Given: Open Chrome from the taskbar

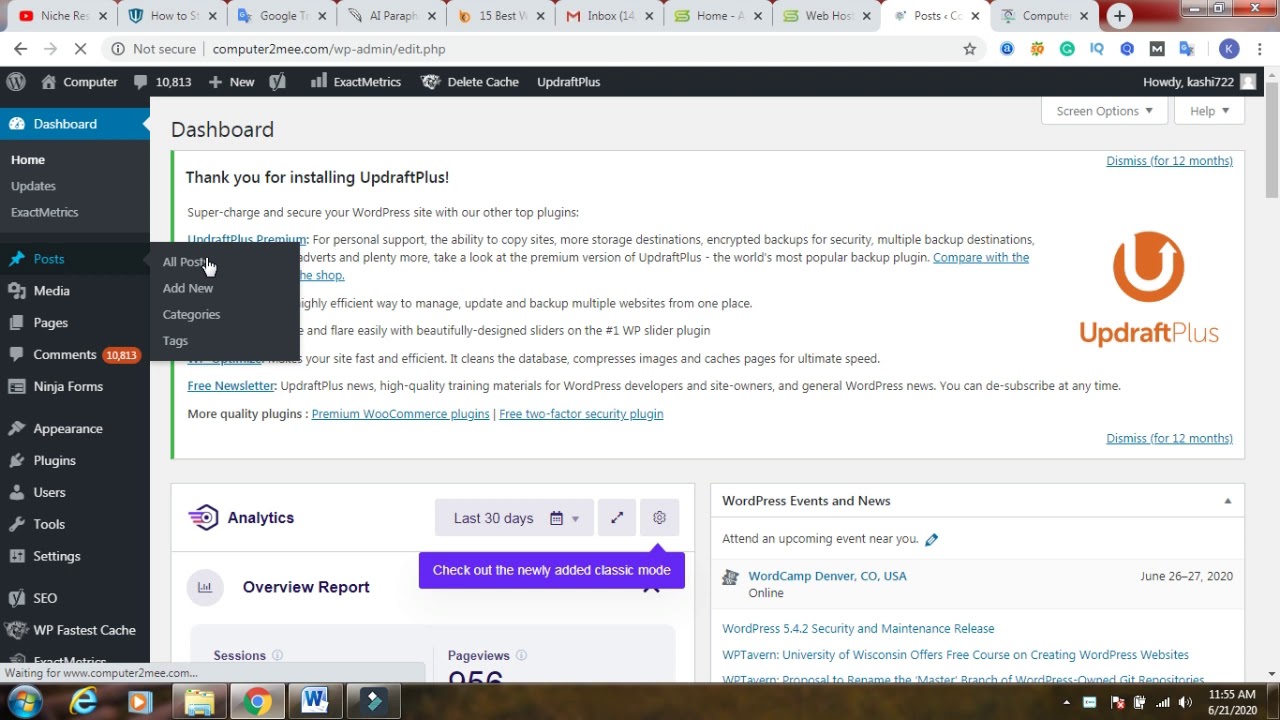Looking at the screenshot, I should pyautogui.click(x=257, y=702).
